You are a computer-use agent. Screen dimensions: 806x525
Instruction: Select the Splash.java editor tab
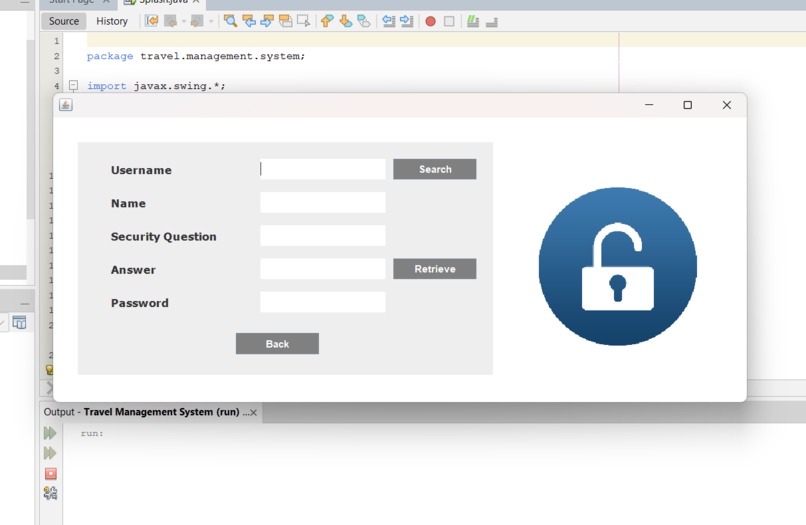coord(161,3)
